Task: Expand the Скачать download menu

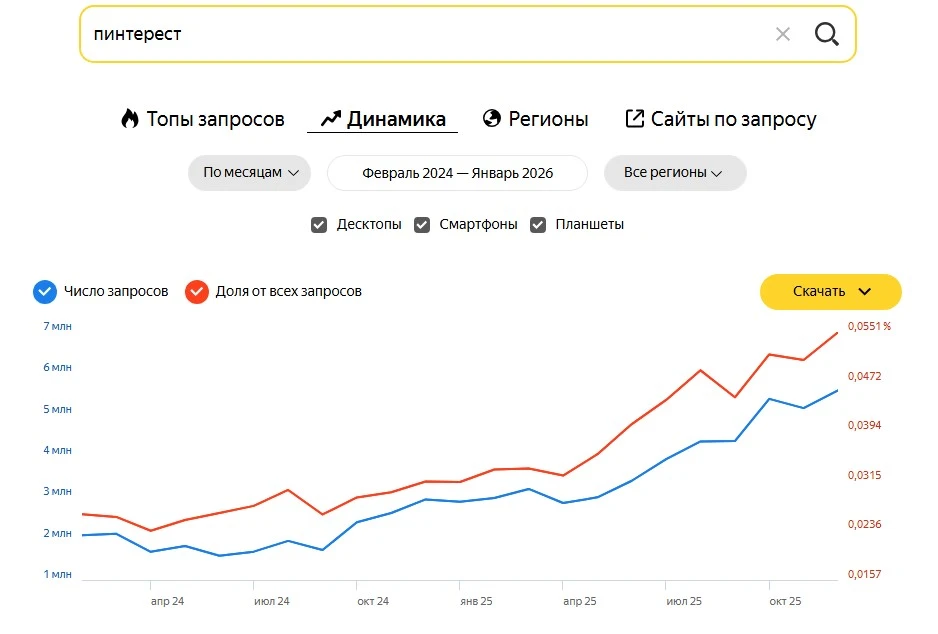Action: [830, 292]
